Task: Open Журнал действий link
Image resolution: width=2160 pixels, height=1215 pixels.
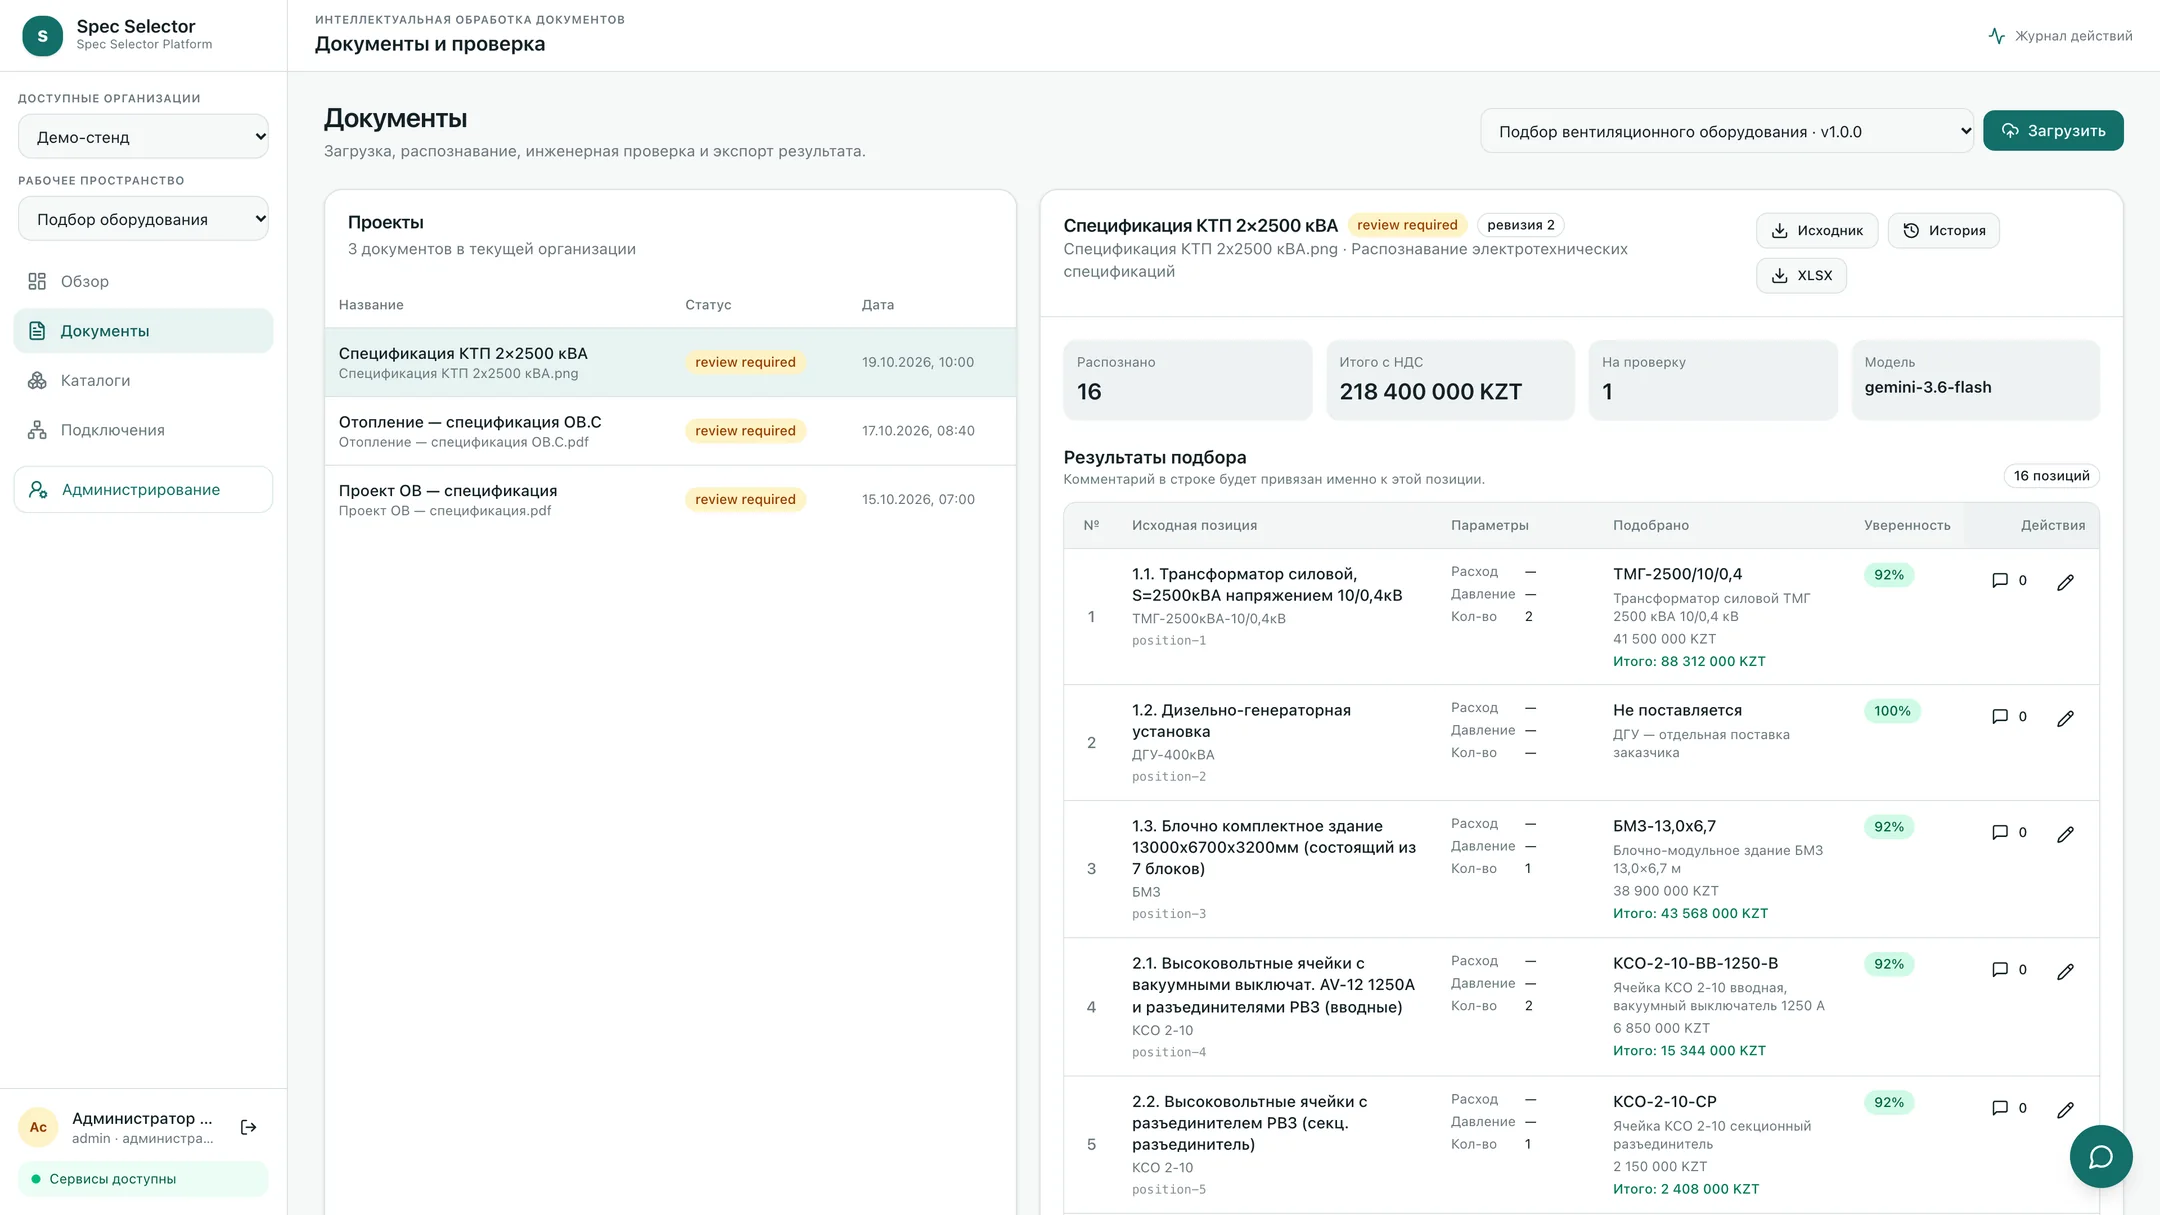Action: pos(2060,36)
